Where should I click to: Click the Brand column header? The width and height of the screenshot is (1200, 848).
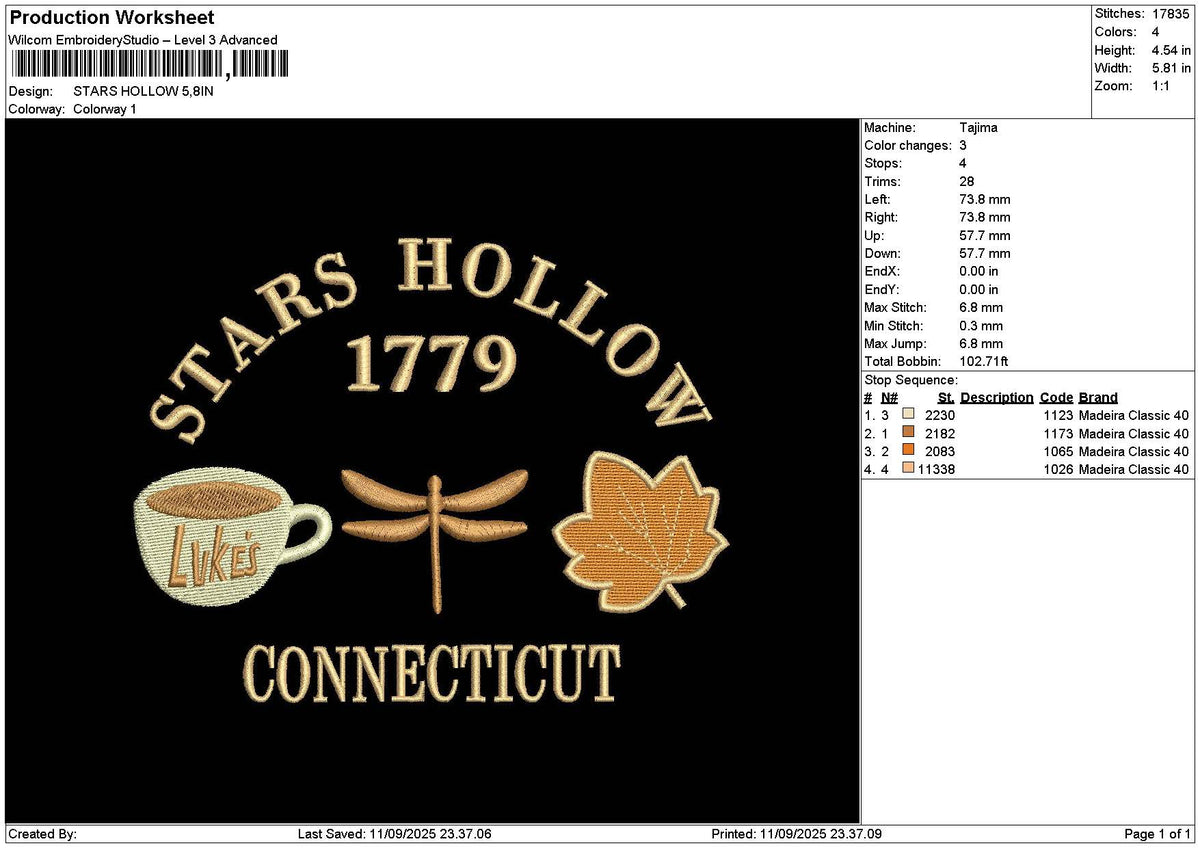1098,397
